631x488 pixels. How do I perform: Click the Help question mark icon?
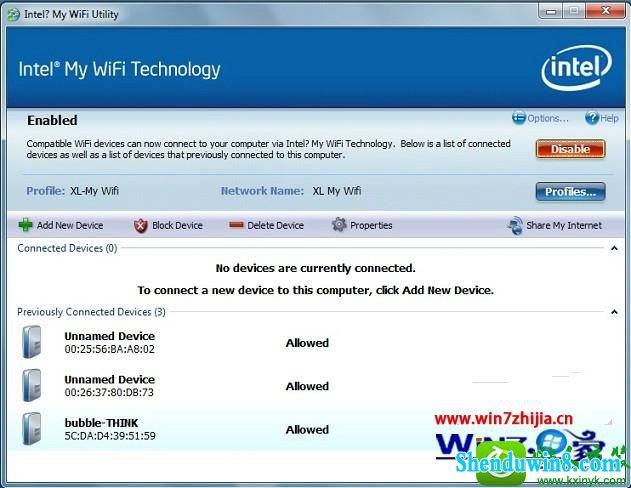click(x=592, y=118)
